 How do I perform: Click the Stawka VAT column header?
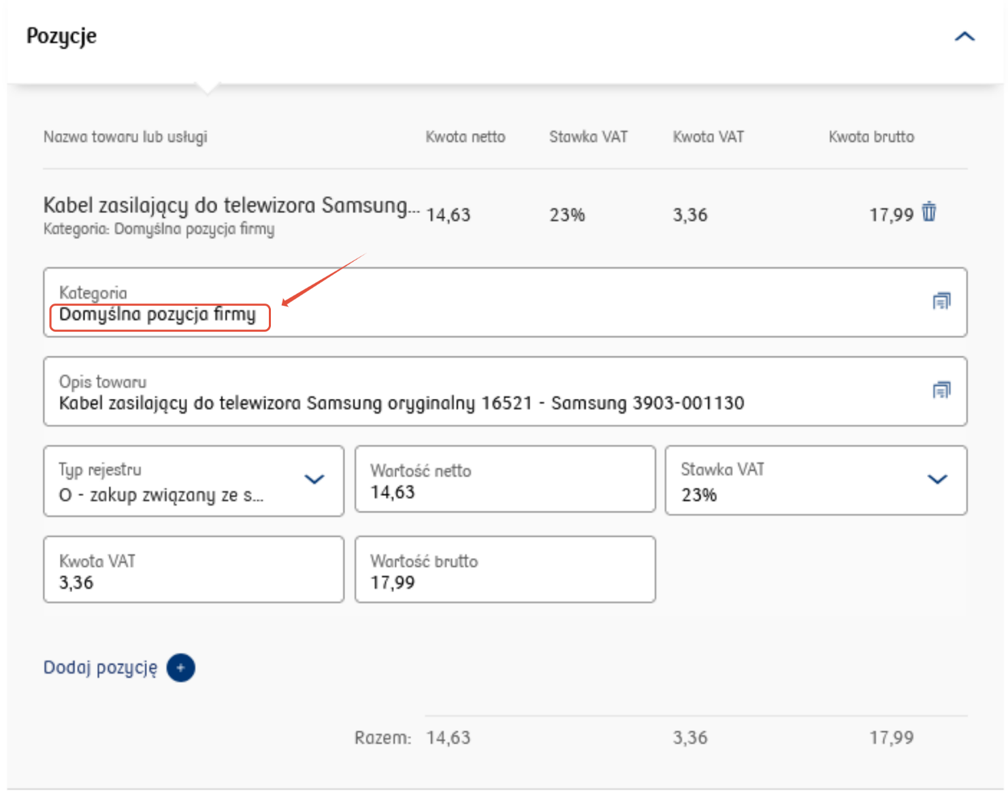coord(588,137)
